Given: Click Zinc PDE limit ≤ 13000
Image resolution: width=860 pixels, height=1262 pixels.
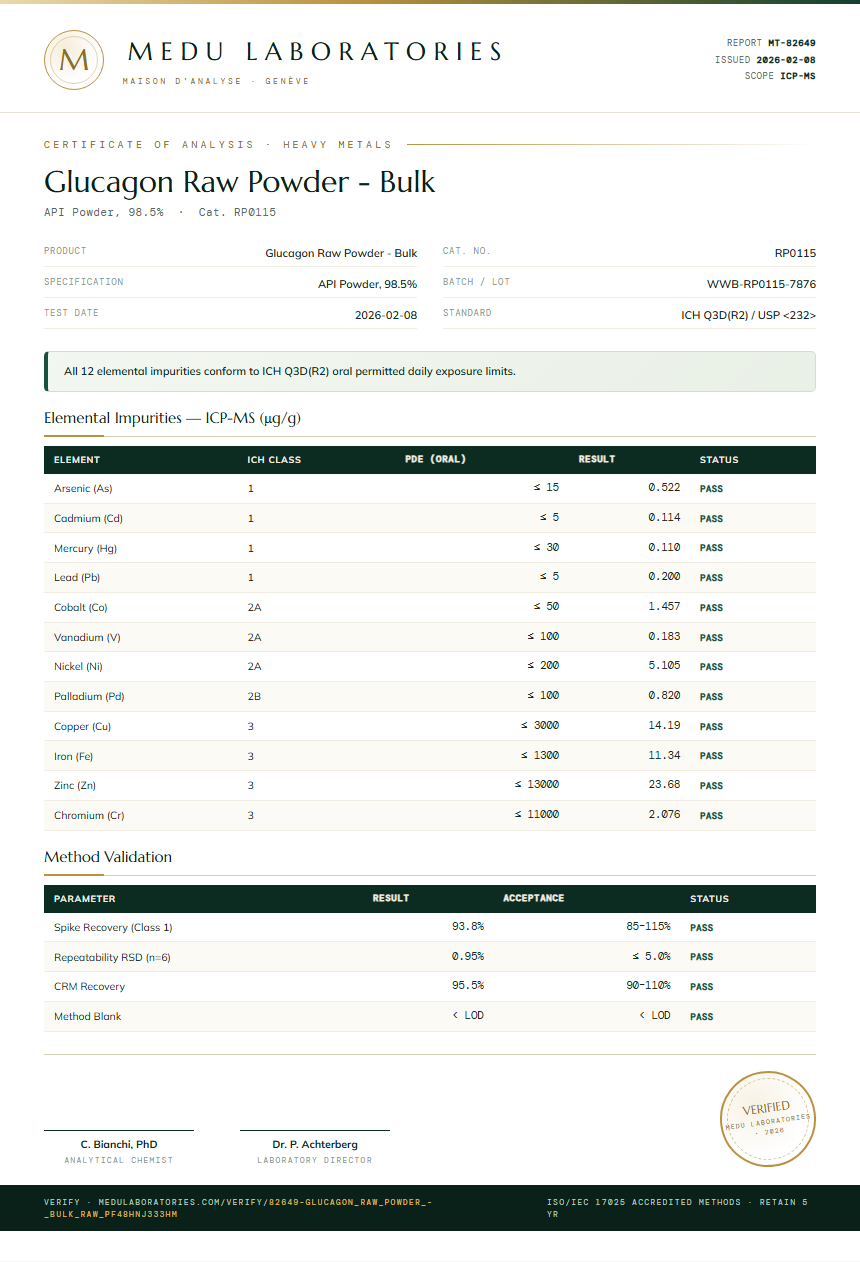Looking at the screenshot, I should tap(537, 785).
